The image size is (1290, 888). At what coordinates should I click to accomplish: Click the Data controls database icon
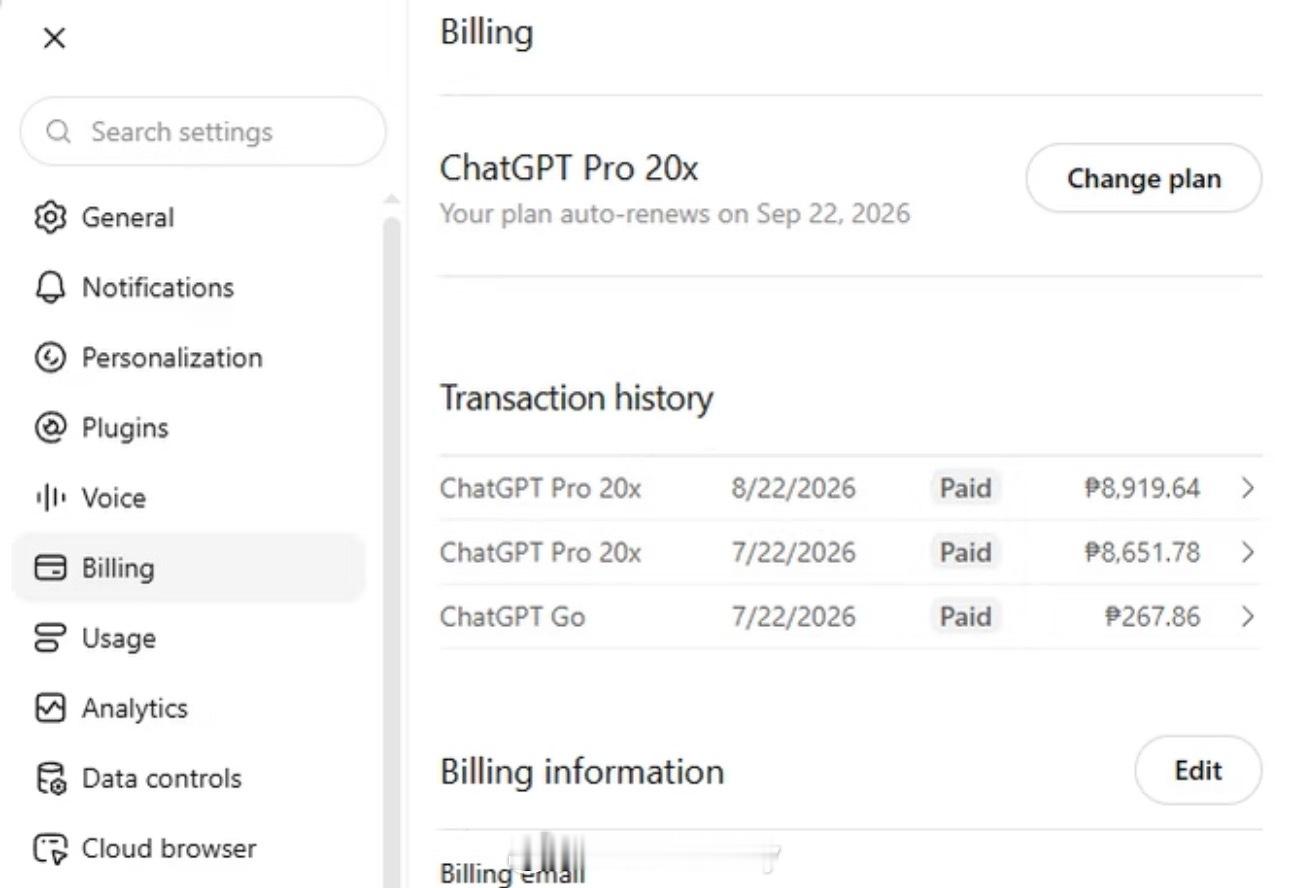50,778
